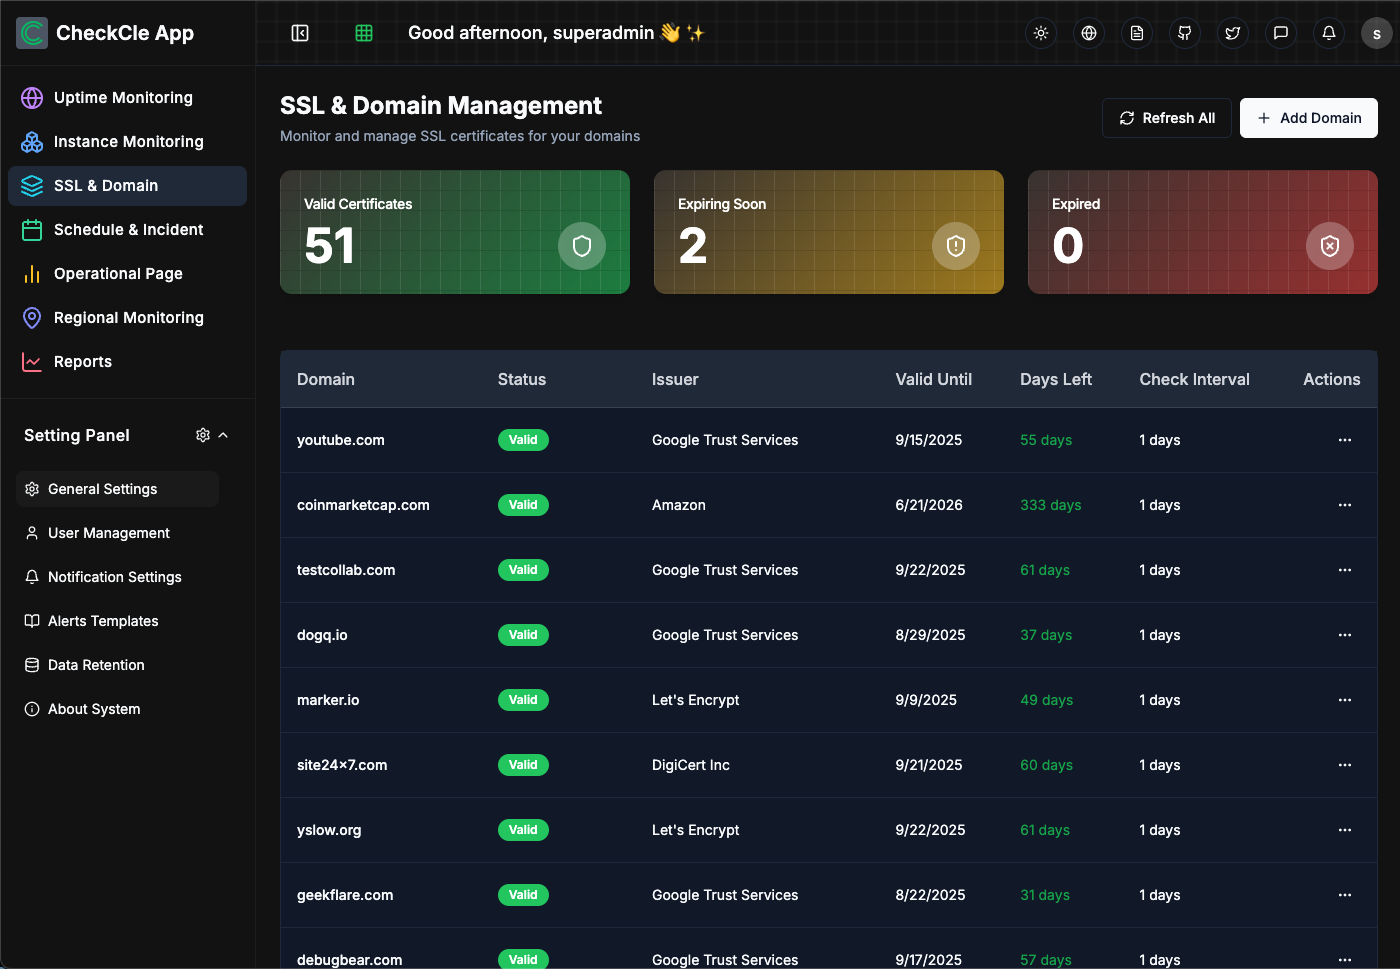Switch to Uptime Monitoring section

click(x=123, y=97)
